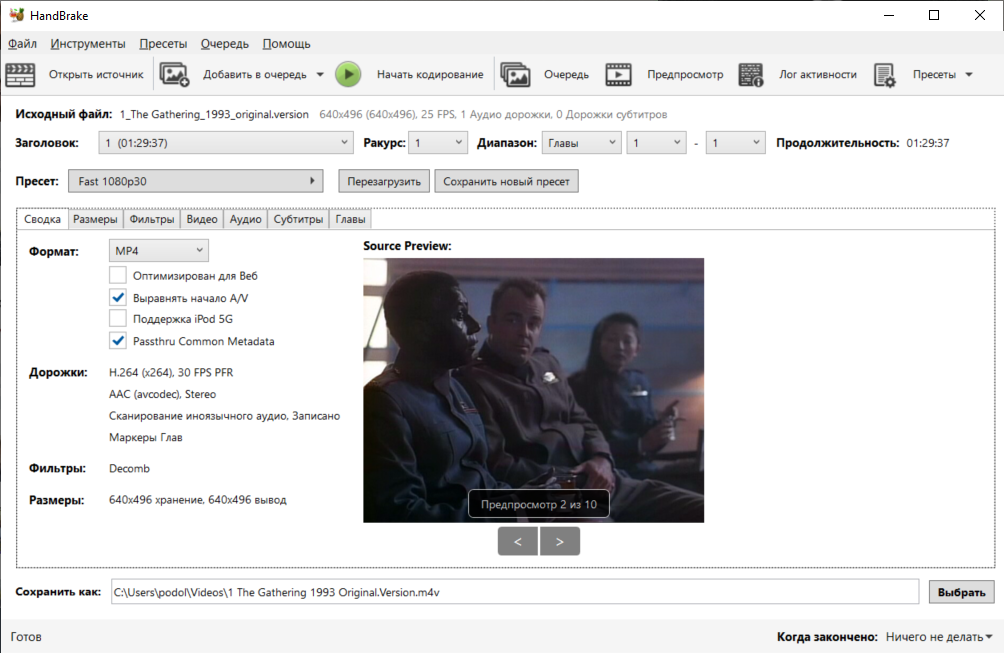Open the end chapter dropdown
Viewport: 1004px width, 653px height.
coord(736,143)
